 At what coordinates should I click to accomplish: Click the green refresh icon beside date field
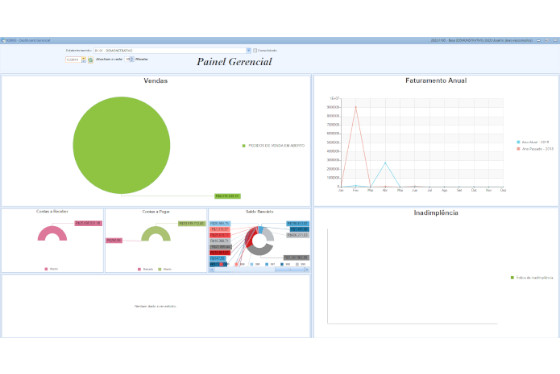pos(91,60)
